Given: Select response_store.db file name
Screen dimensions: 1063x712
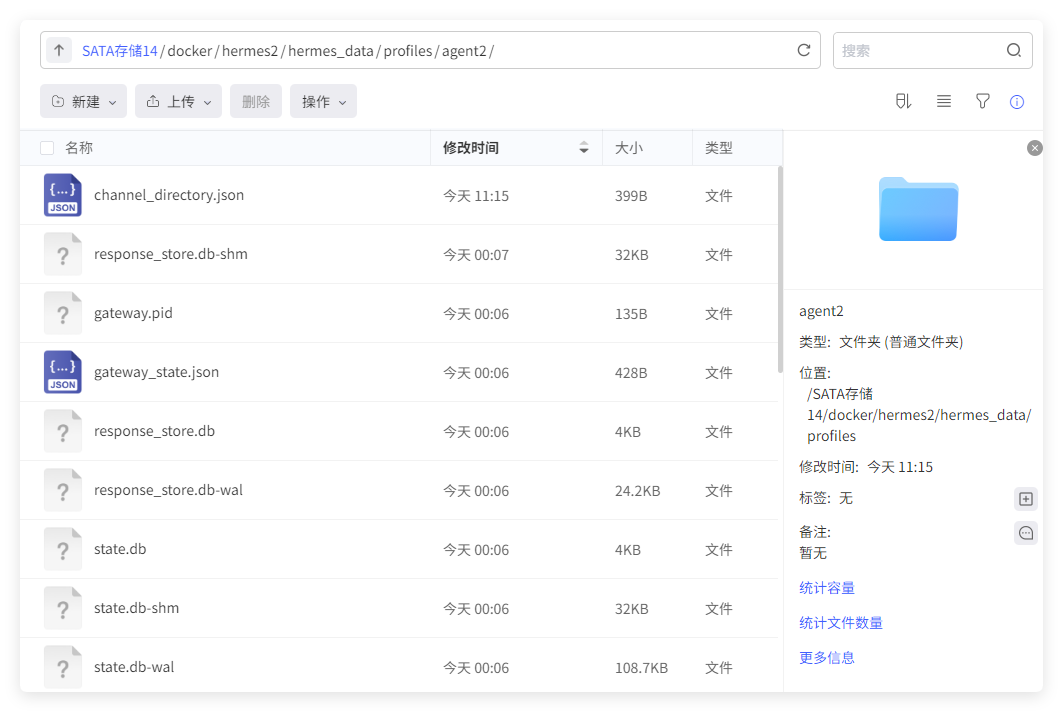Looking at the screenshot, I should (x=155, y=431).
